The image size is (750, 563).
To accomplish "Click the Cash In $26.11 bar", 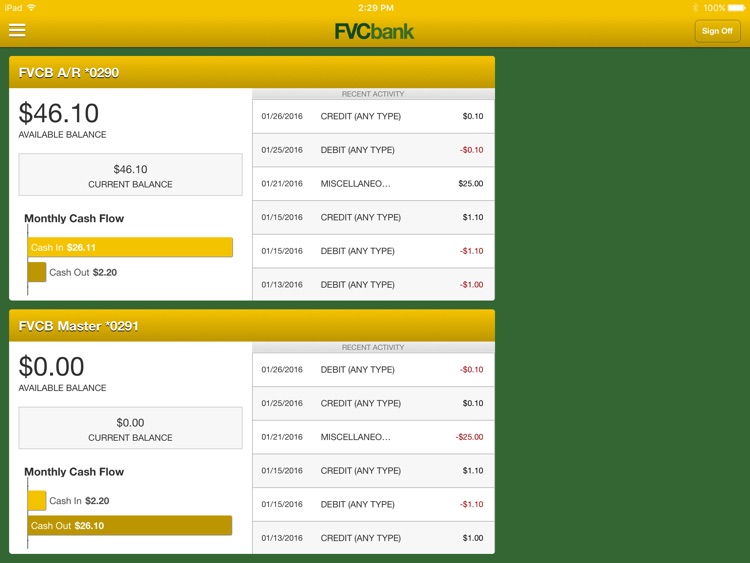I will click(130, 247).
